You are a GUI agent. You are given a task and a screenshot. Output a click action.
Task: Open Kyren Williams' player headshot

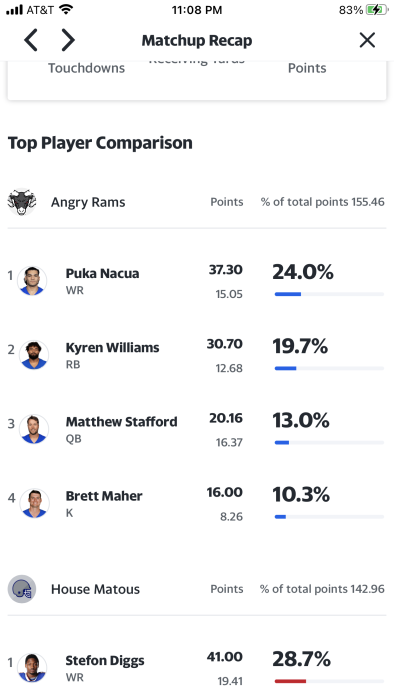point(34,354)
